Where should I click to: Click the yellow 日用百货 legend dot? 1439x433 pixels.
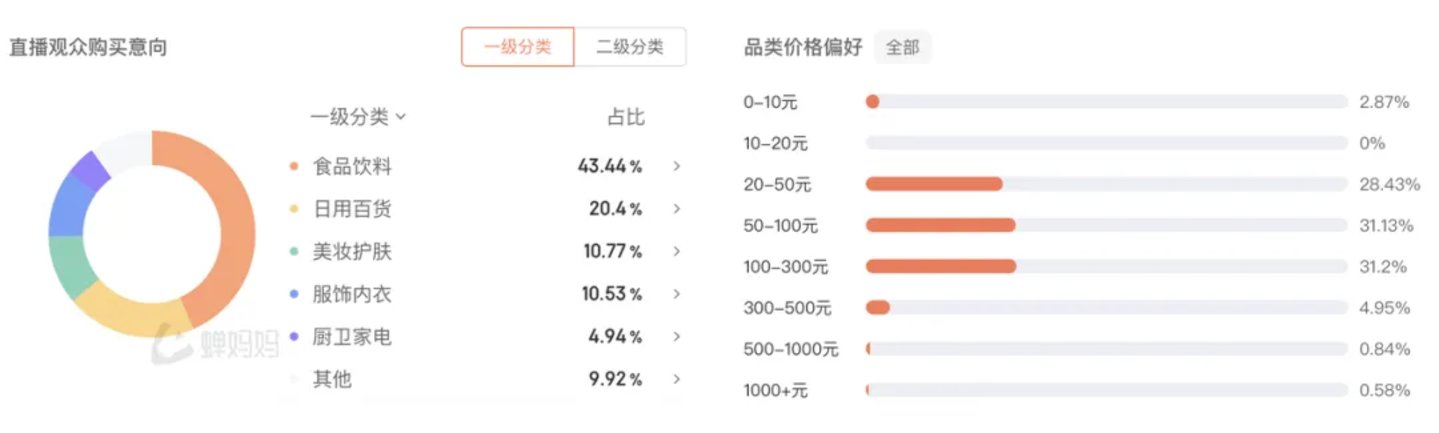point(293,209)
